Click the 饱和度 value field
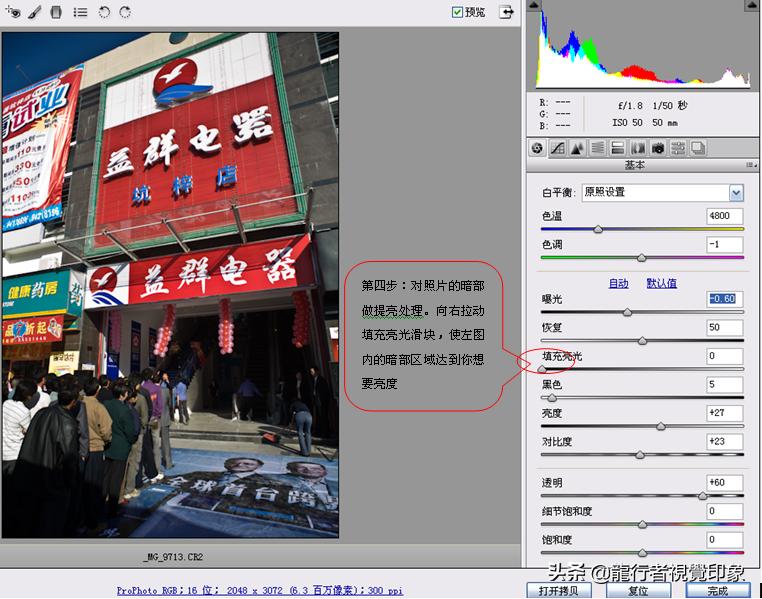This screenshot has width=762, height=599. [x=725, y=539]
